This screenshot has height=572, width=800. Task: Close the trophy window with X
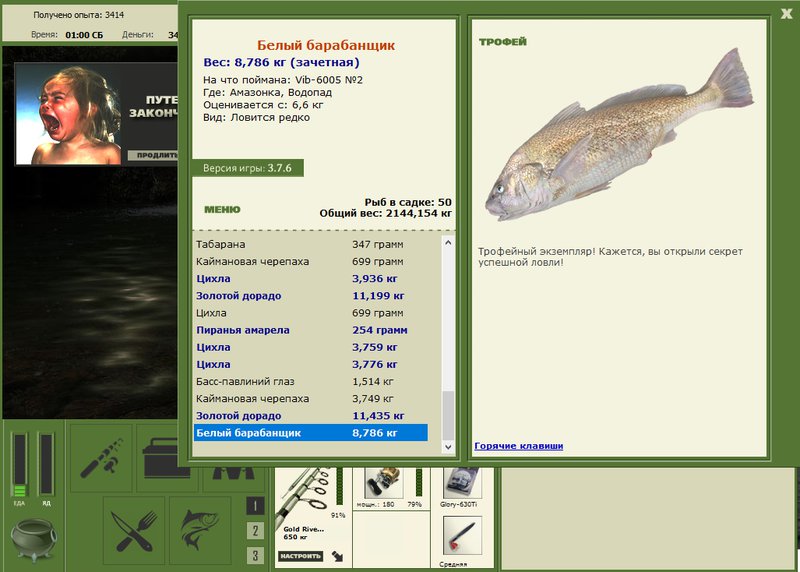[786, 14]
